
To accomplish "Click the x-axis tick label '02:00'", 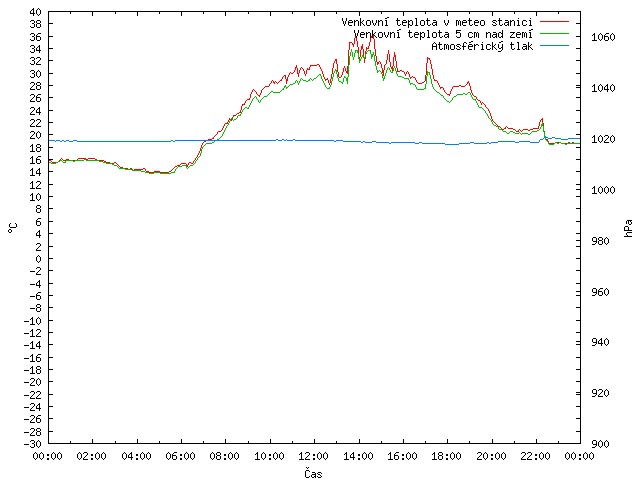I will (92, 456).
